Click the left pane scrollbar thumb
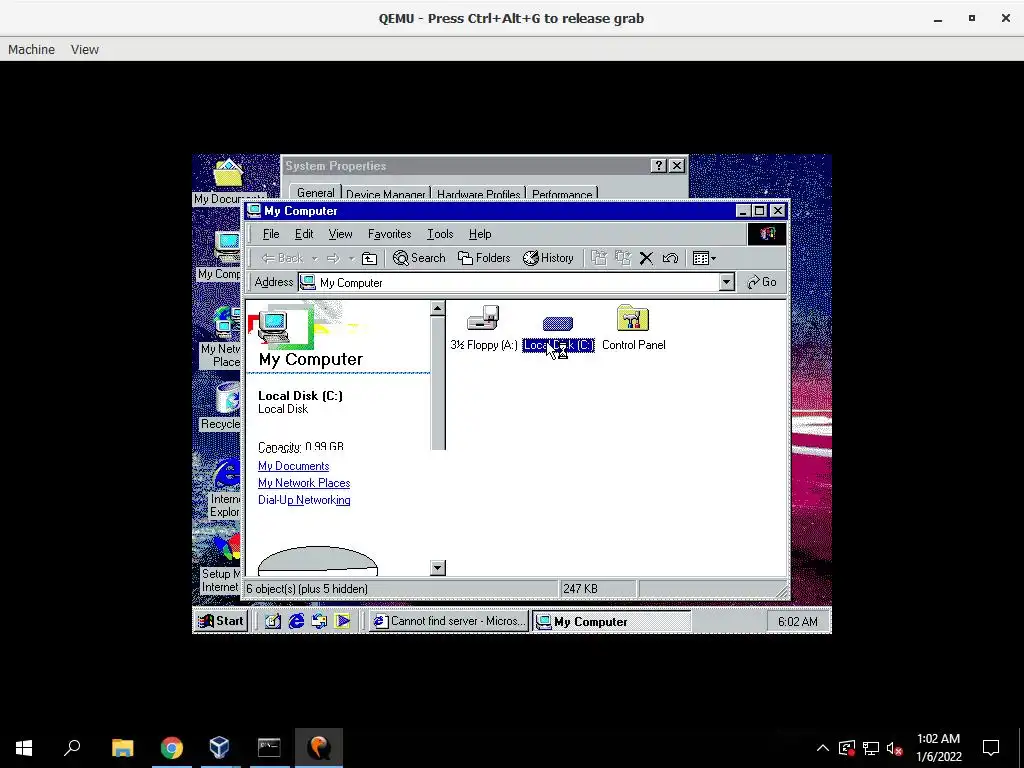This screenshot has width=1024, height=768. (438, 383)
